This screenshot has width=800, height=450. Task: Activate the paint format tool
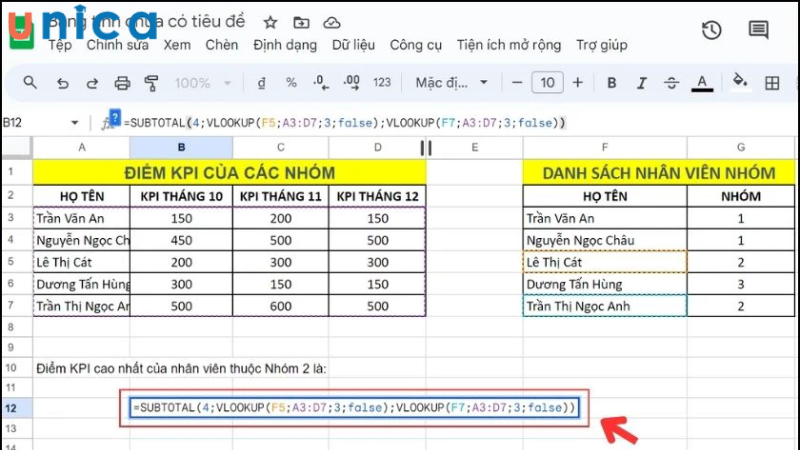click(x=152, y=83)
